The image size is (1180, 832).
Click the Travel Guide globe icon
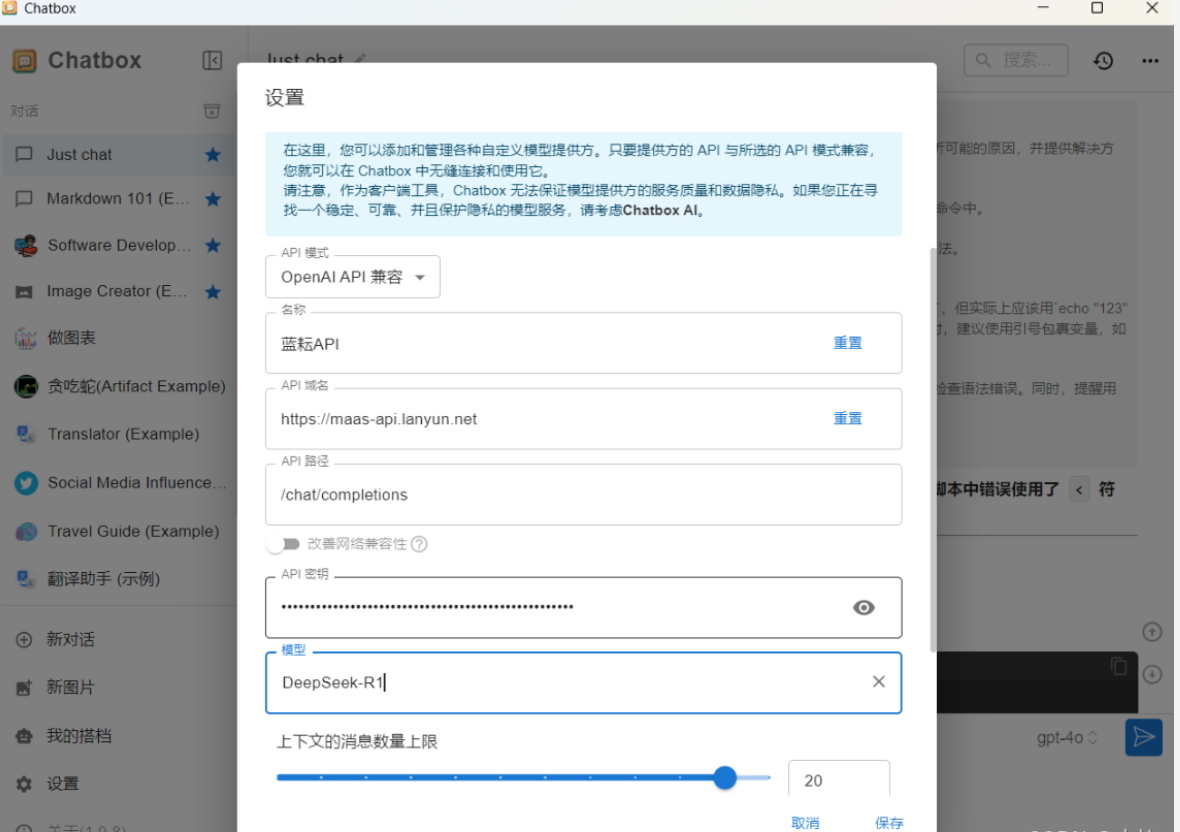pyautogui.click(x=26, y=531)
